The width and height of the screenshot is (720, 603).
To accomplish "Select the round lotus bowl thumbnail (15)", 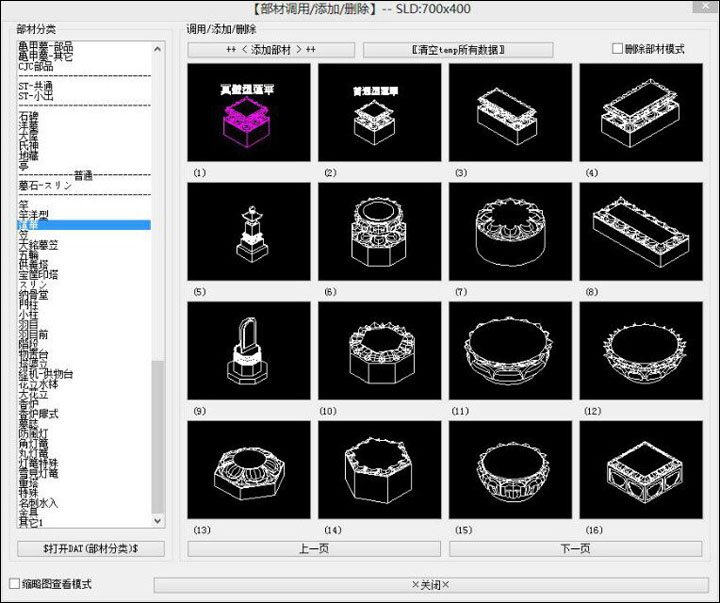I will pyautogui.click(x=510, y=470).
